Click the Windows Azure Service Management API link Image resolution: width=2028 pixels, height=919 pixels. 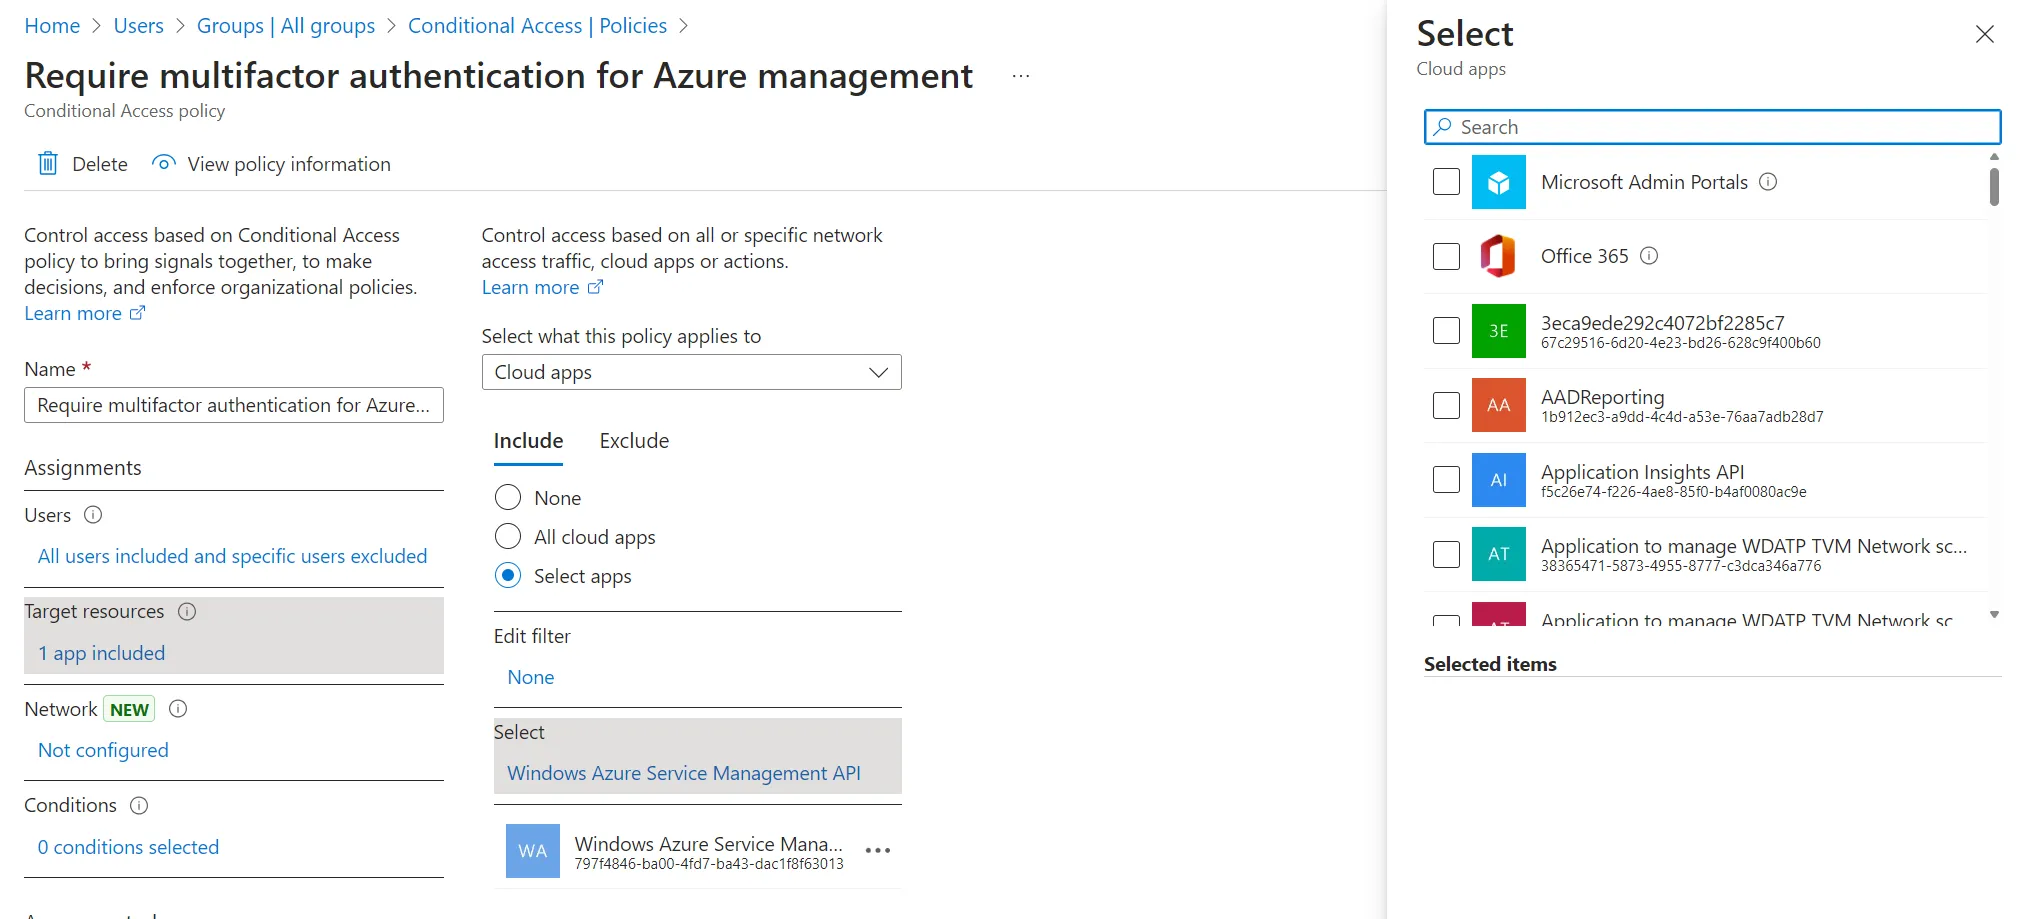(684, 773)
